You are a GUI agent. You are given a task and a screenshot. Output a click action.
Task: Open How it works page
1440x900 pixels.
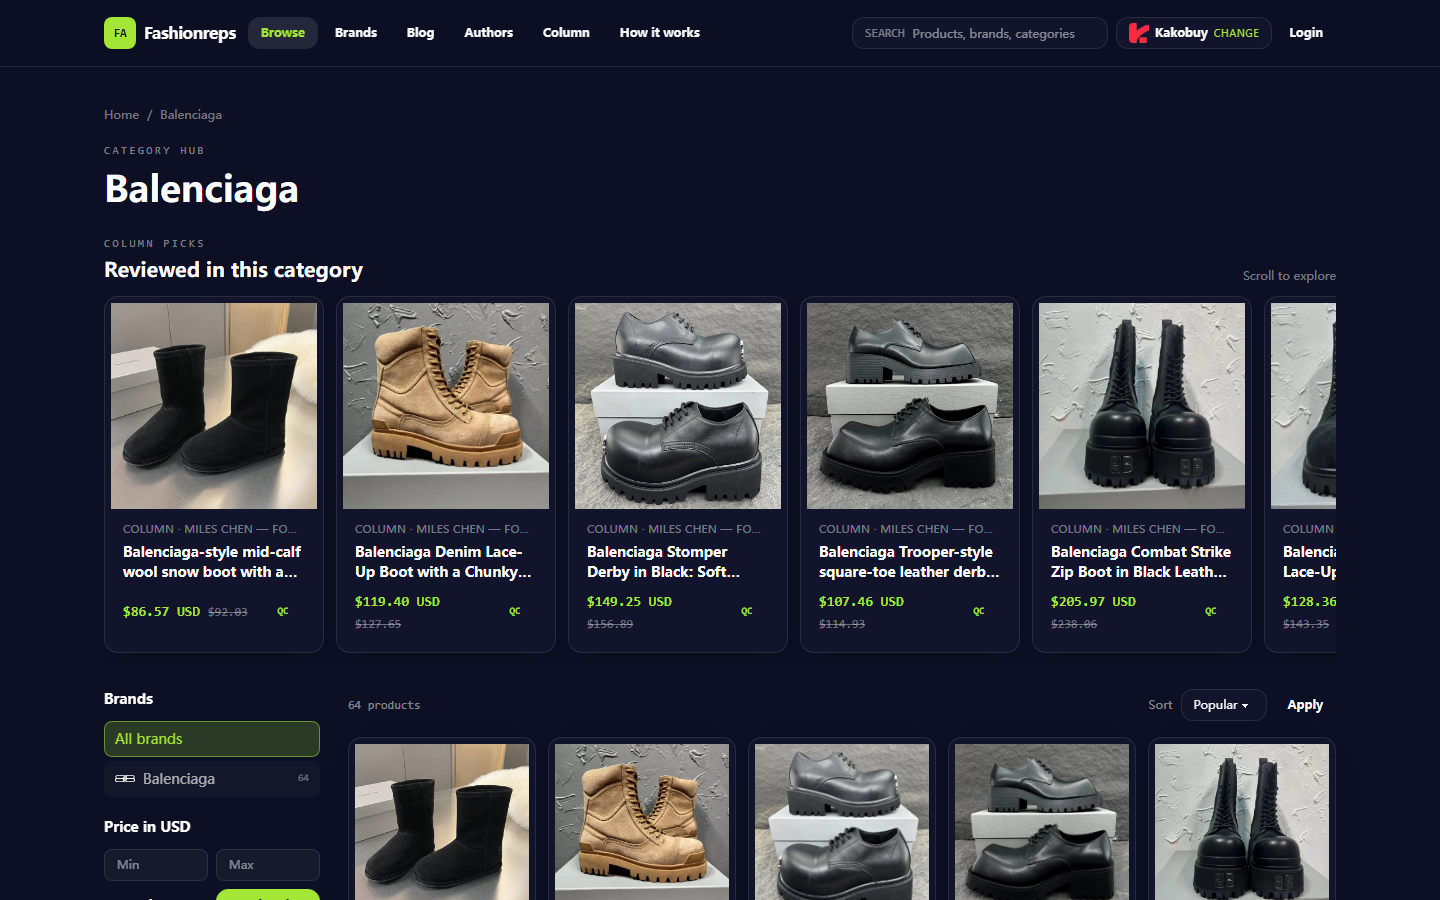tap(660, 33)
